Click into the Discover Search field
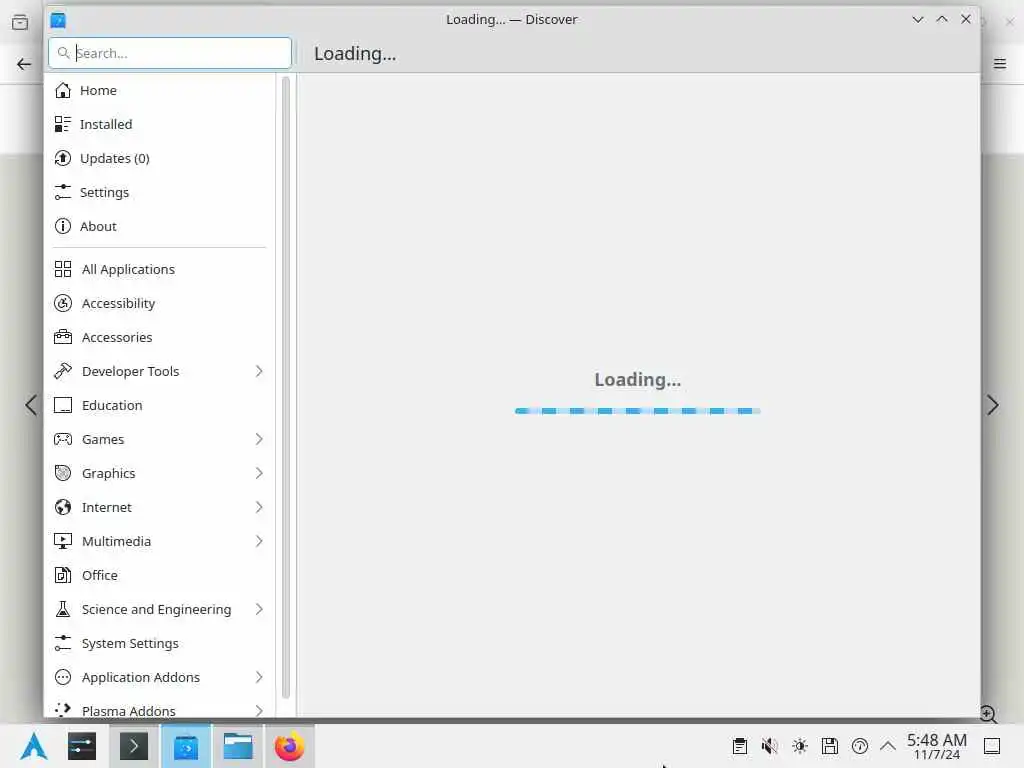This screenshot has height=768, width=1024. (170, 53)
